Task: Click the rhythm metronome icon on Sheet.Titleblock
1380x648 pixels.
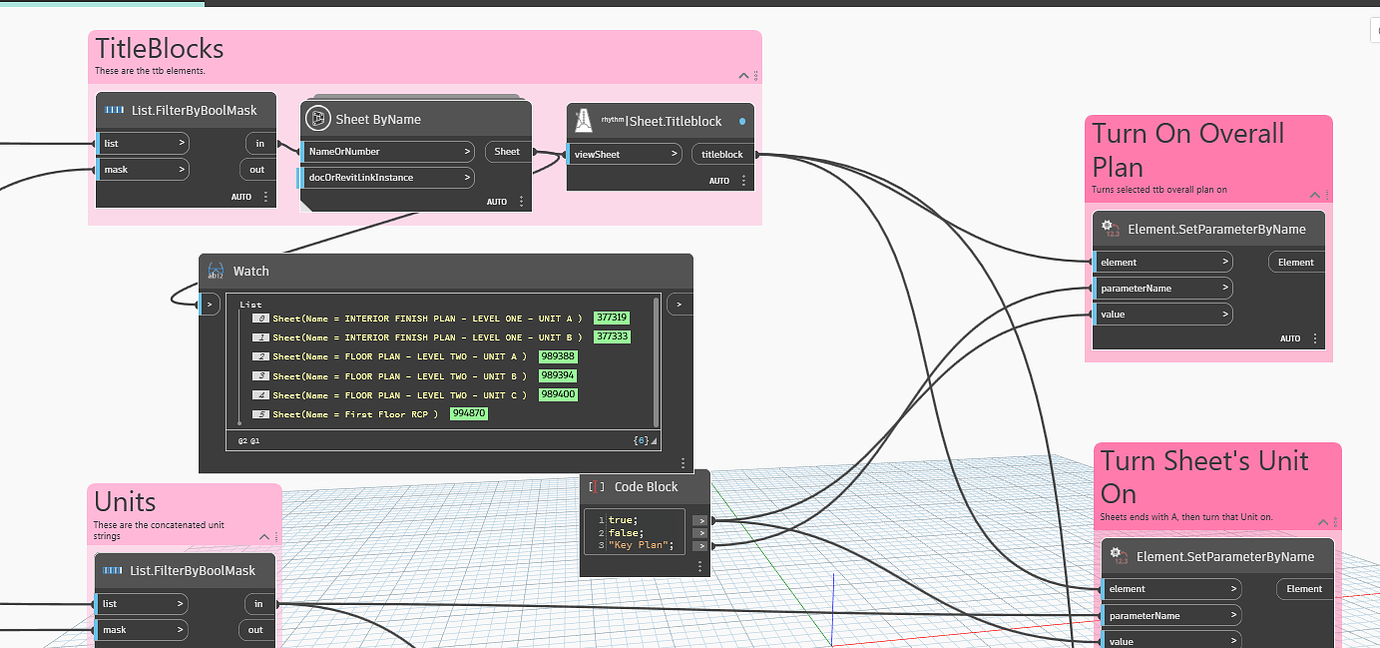Action: click(584, 121)
